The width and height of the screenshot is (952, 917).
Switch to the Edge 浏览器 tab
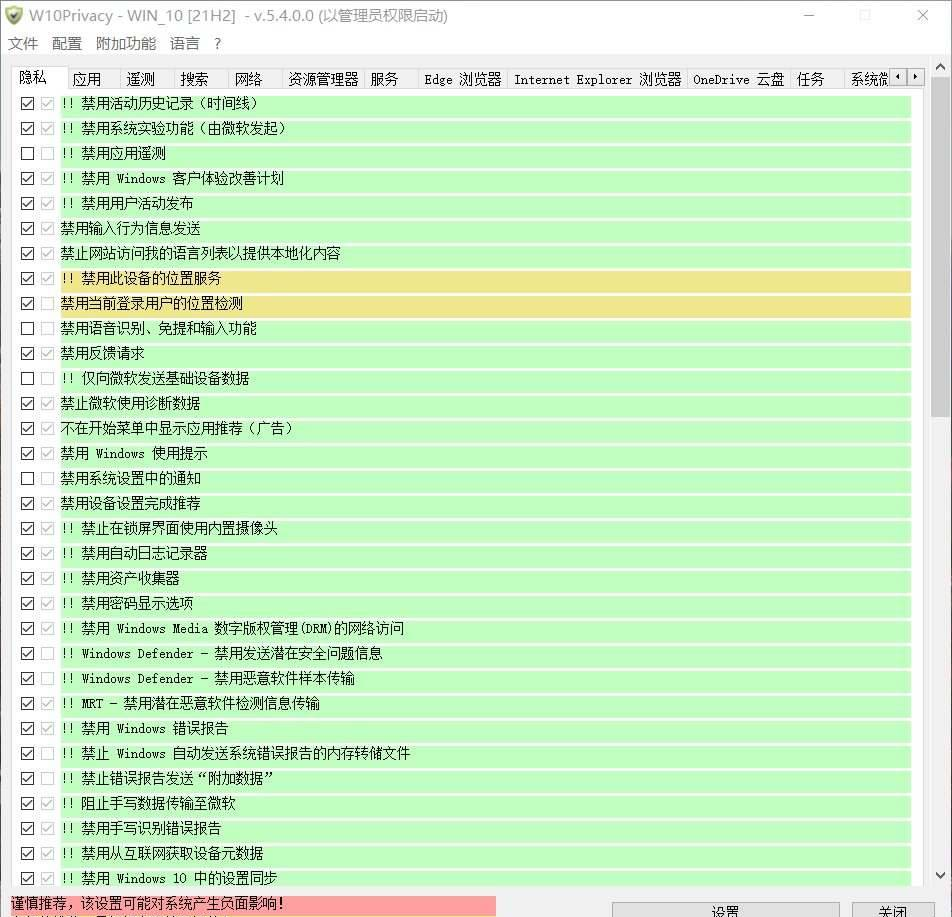463,80
